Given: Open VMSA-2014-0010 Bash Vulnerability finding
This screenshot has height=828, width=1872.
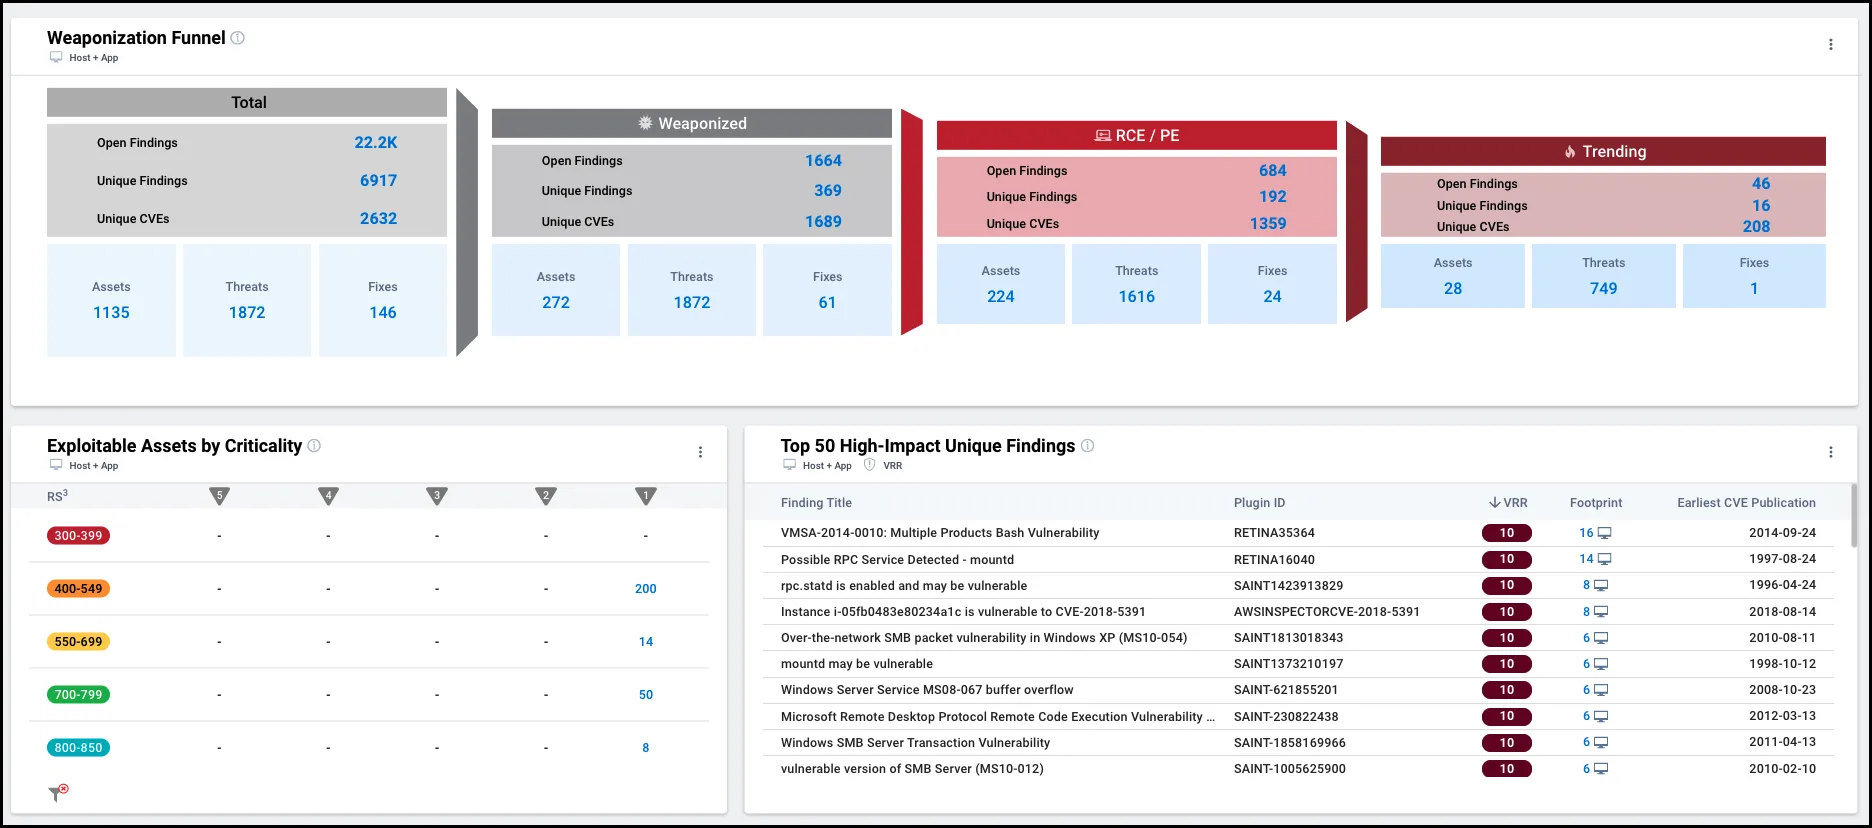Looking at the screenshot, I should point(940,533).
